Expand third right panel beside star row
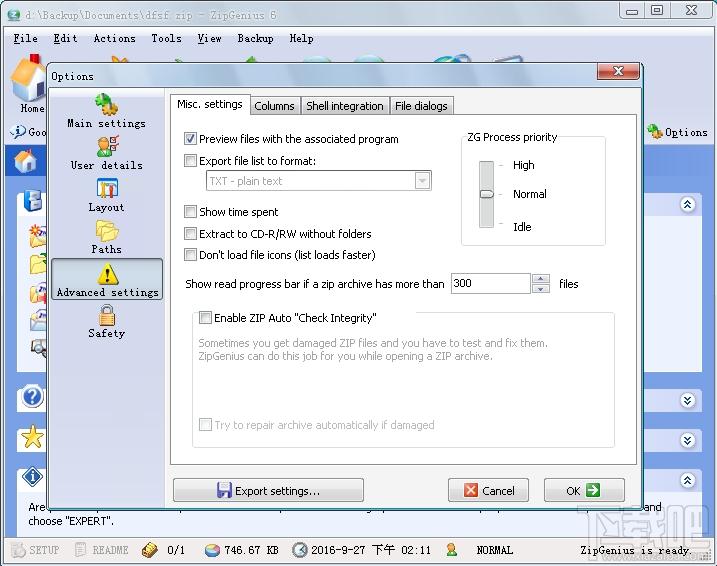 tap(687, 440)
